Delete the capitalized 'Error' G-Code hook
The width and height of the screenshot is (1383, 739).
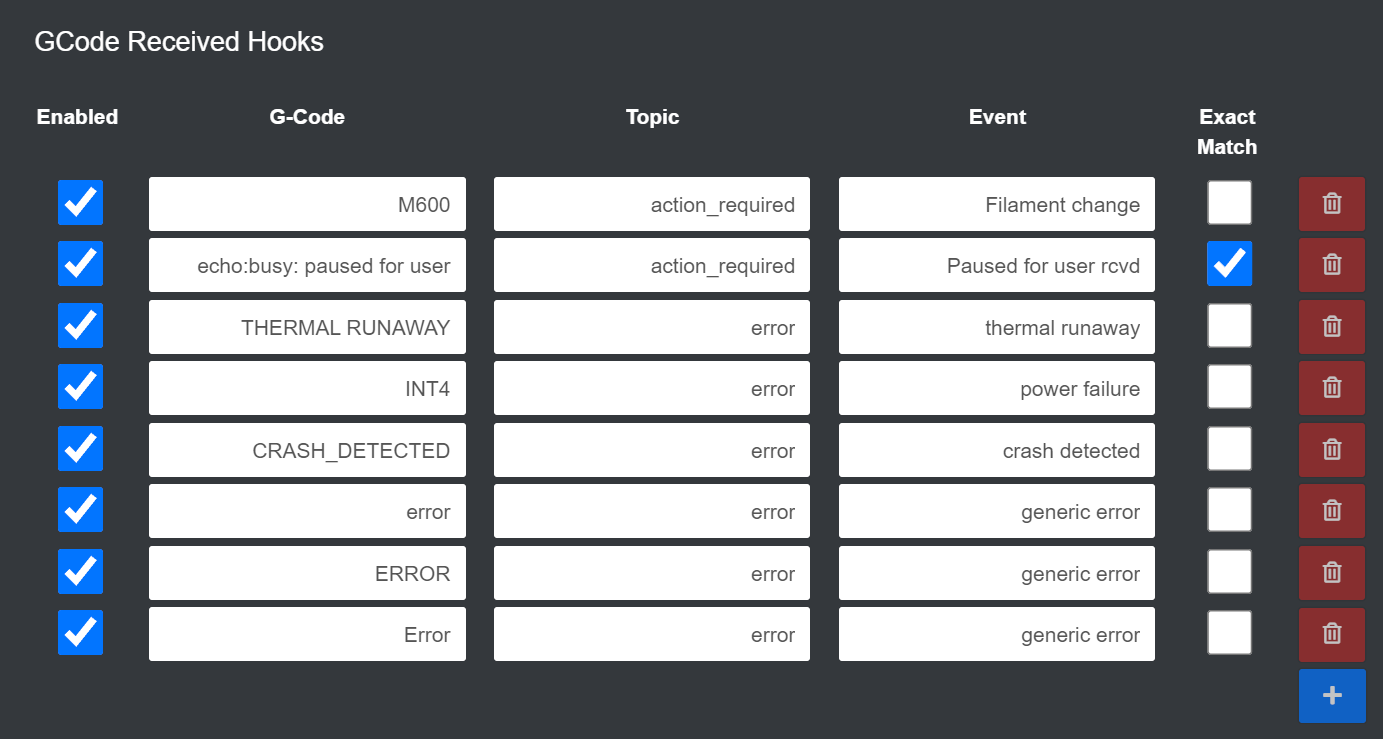[x=1331, y=634]
